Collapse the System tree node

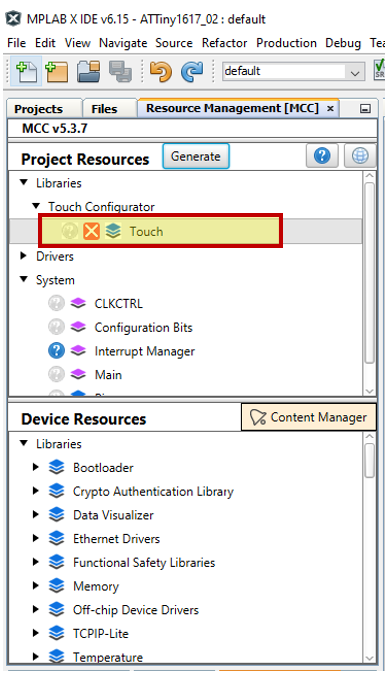click(x=24, y=279)
